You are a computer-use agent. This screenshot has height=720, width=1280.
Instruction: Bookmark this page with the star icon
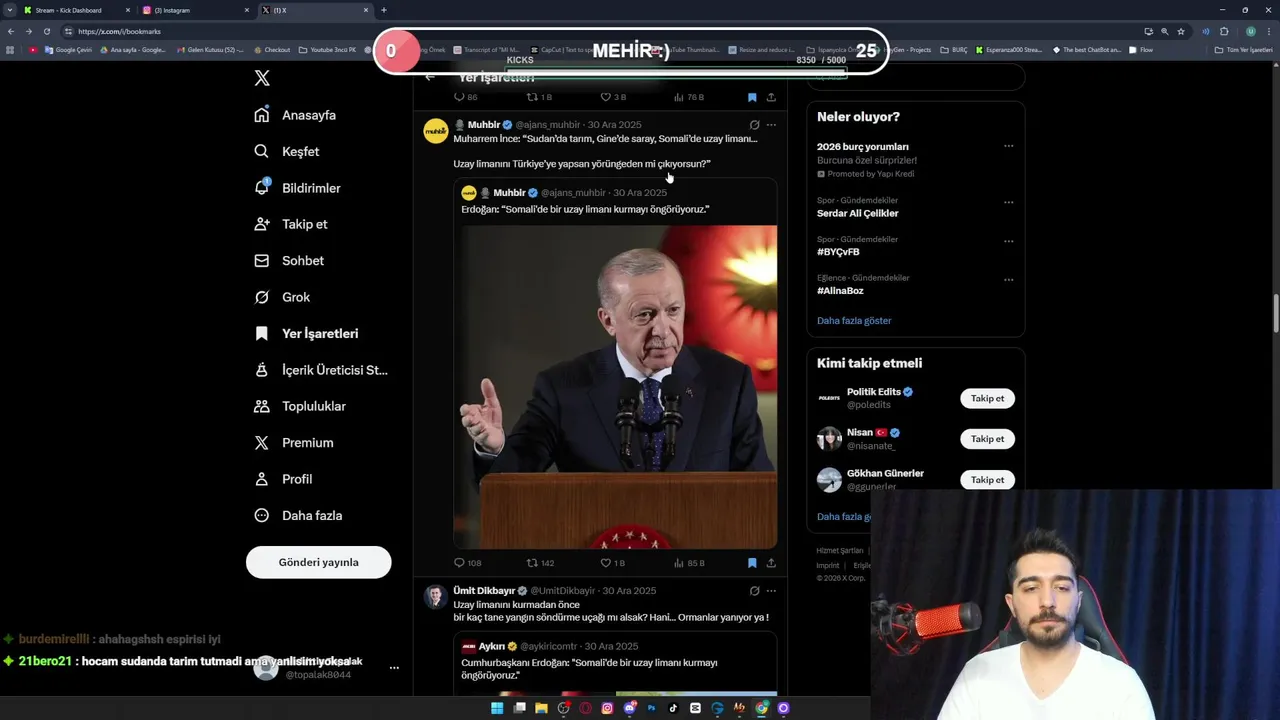coord(1181,31)
